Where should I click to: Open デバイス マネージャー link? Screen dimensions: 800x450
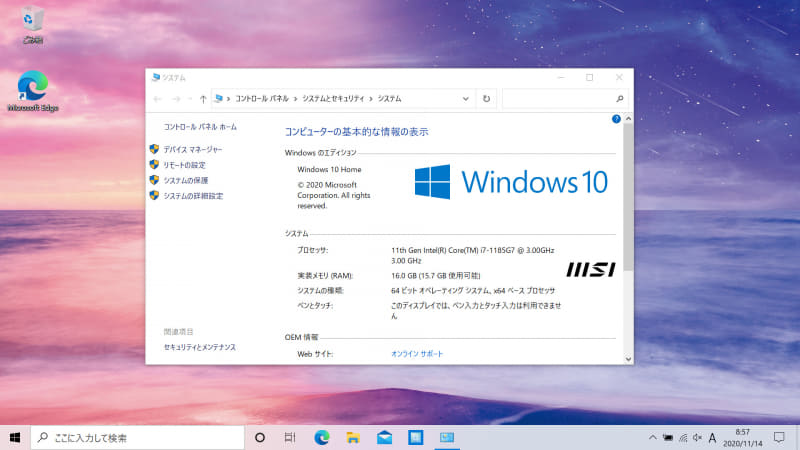pyautogui.click(x=192, y=149)
